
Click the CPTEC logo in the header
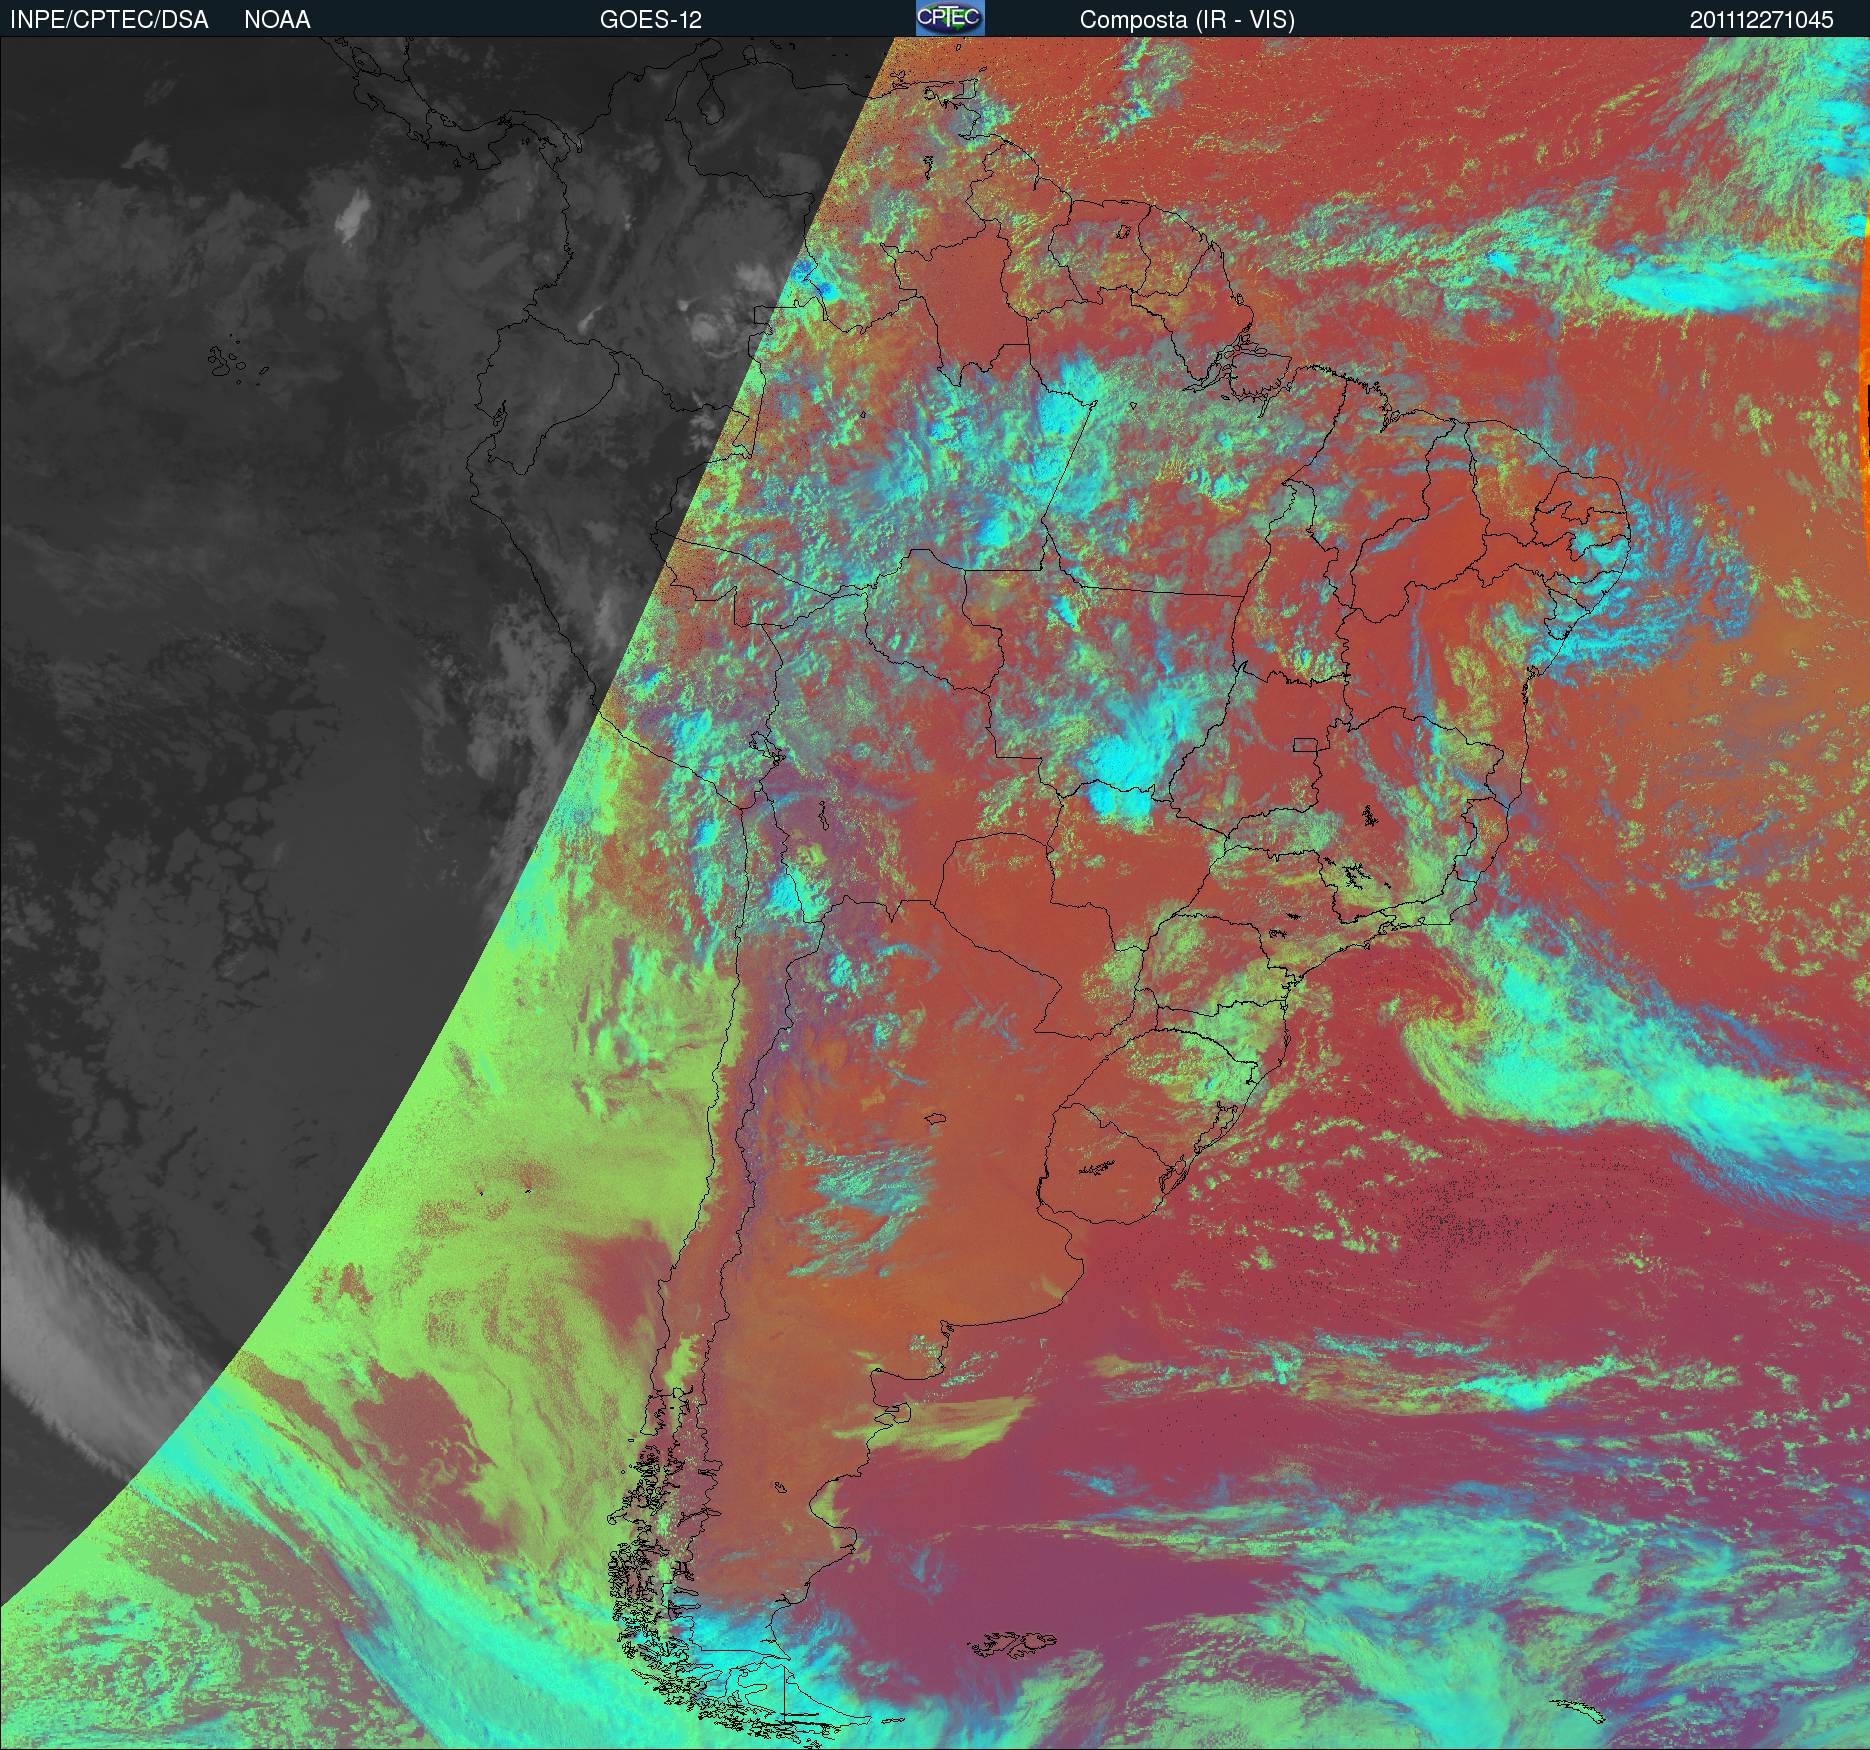950,18
